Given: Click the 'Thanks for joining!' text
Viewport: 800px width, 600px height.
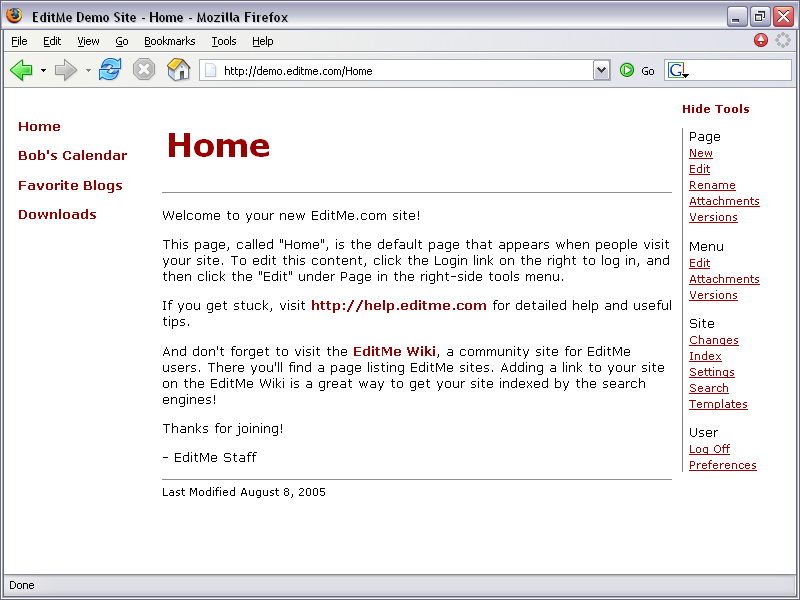Looking at the screenshot, I should pos(223,429).
